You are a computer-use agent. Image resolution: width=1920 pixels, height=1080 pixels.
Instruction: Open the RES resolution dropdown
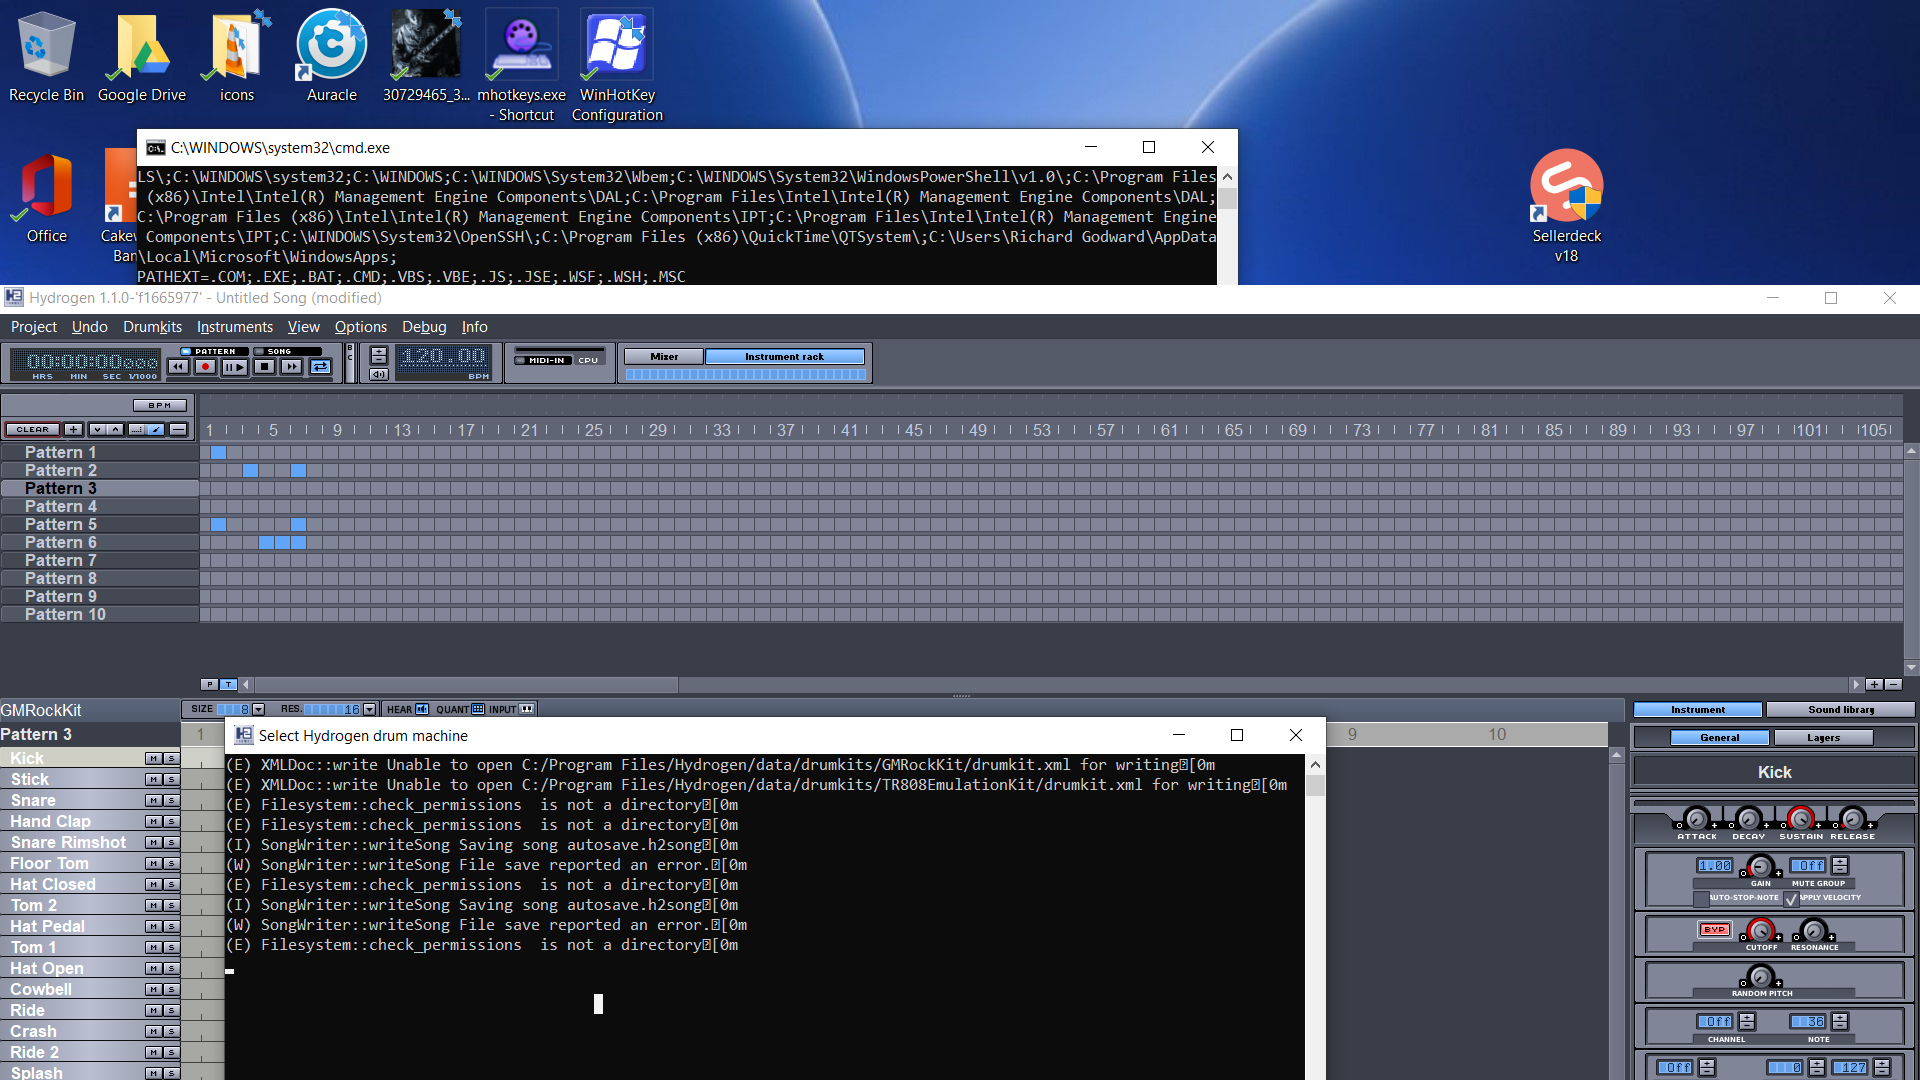[370, 708]
